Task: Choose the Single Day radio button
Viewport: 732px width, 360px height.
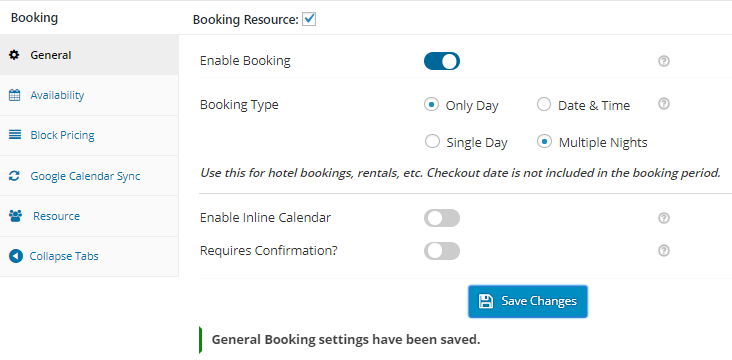Action: (x=432, y=141)
